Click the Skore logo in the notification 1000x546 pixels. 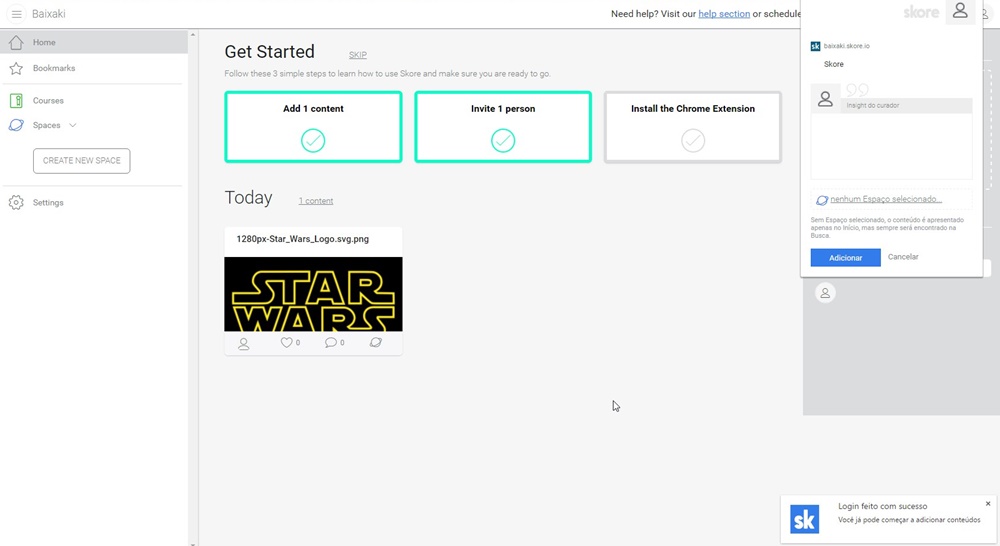(x=804, y=519)
